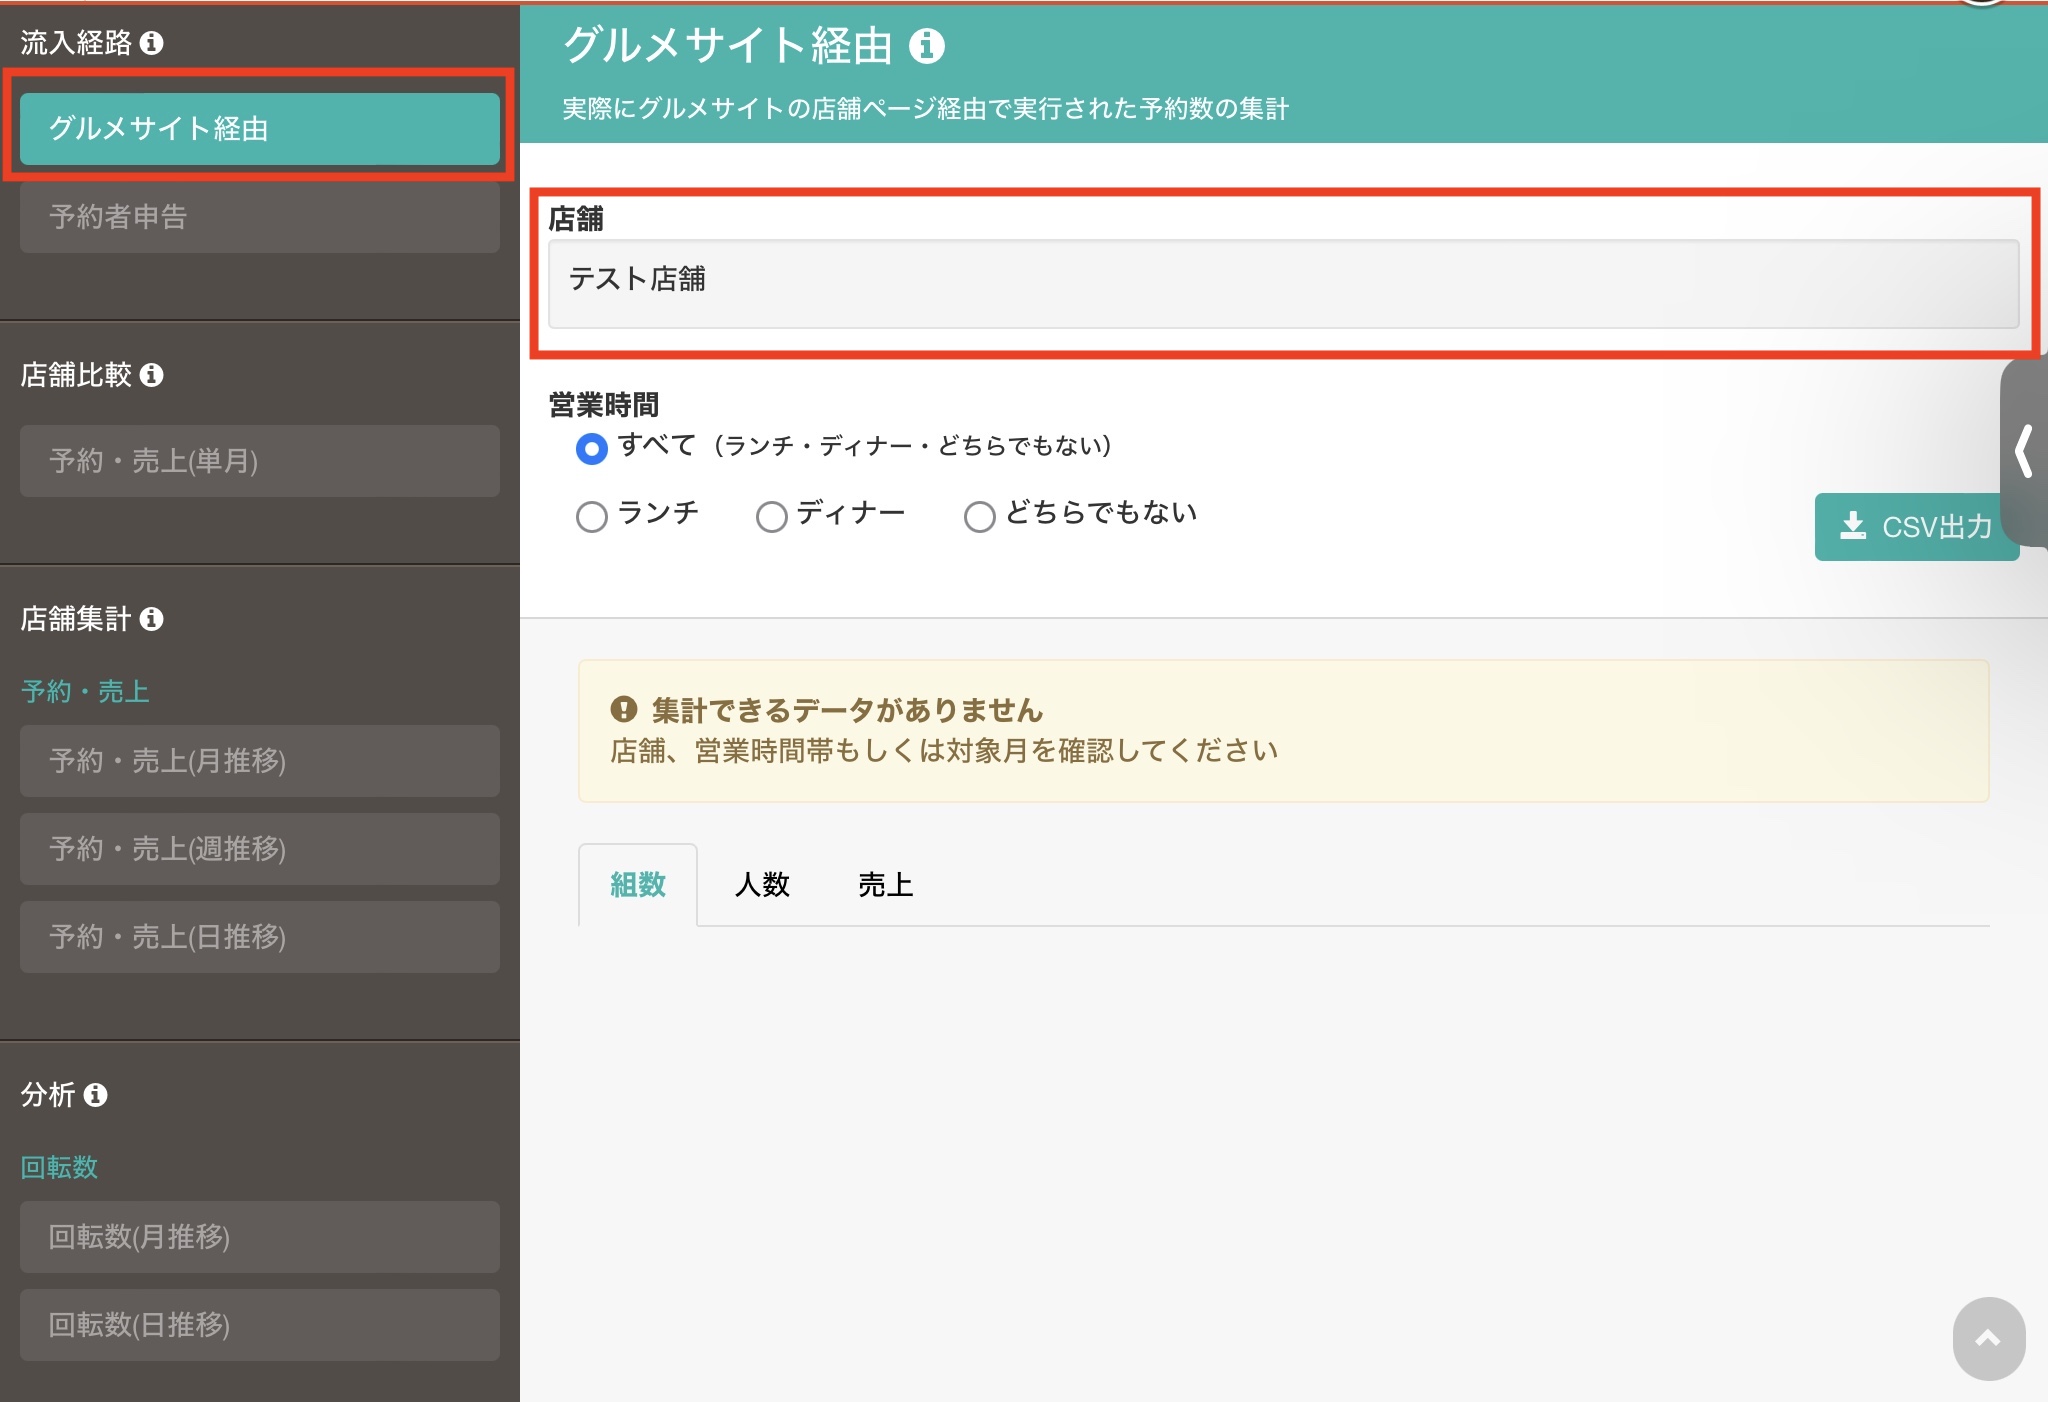Click info icon beside 流入経路 heading
The width and height of the screenshot is (2048, 1402).
pyautogui.click(x=152, y=43)
